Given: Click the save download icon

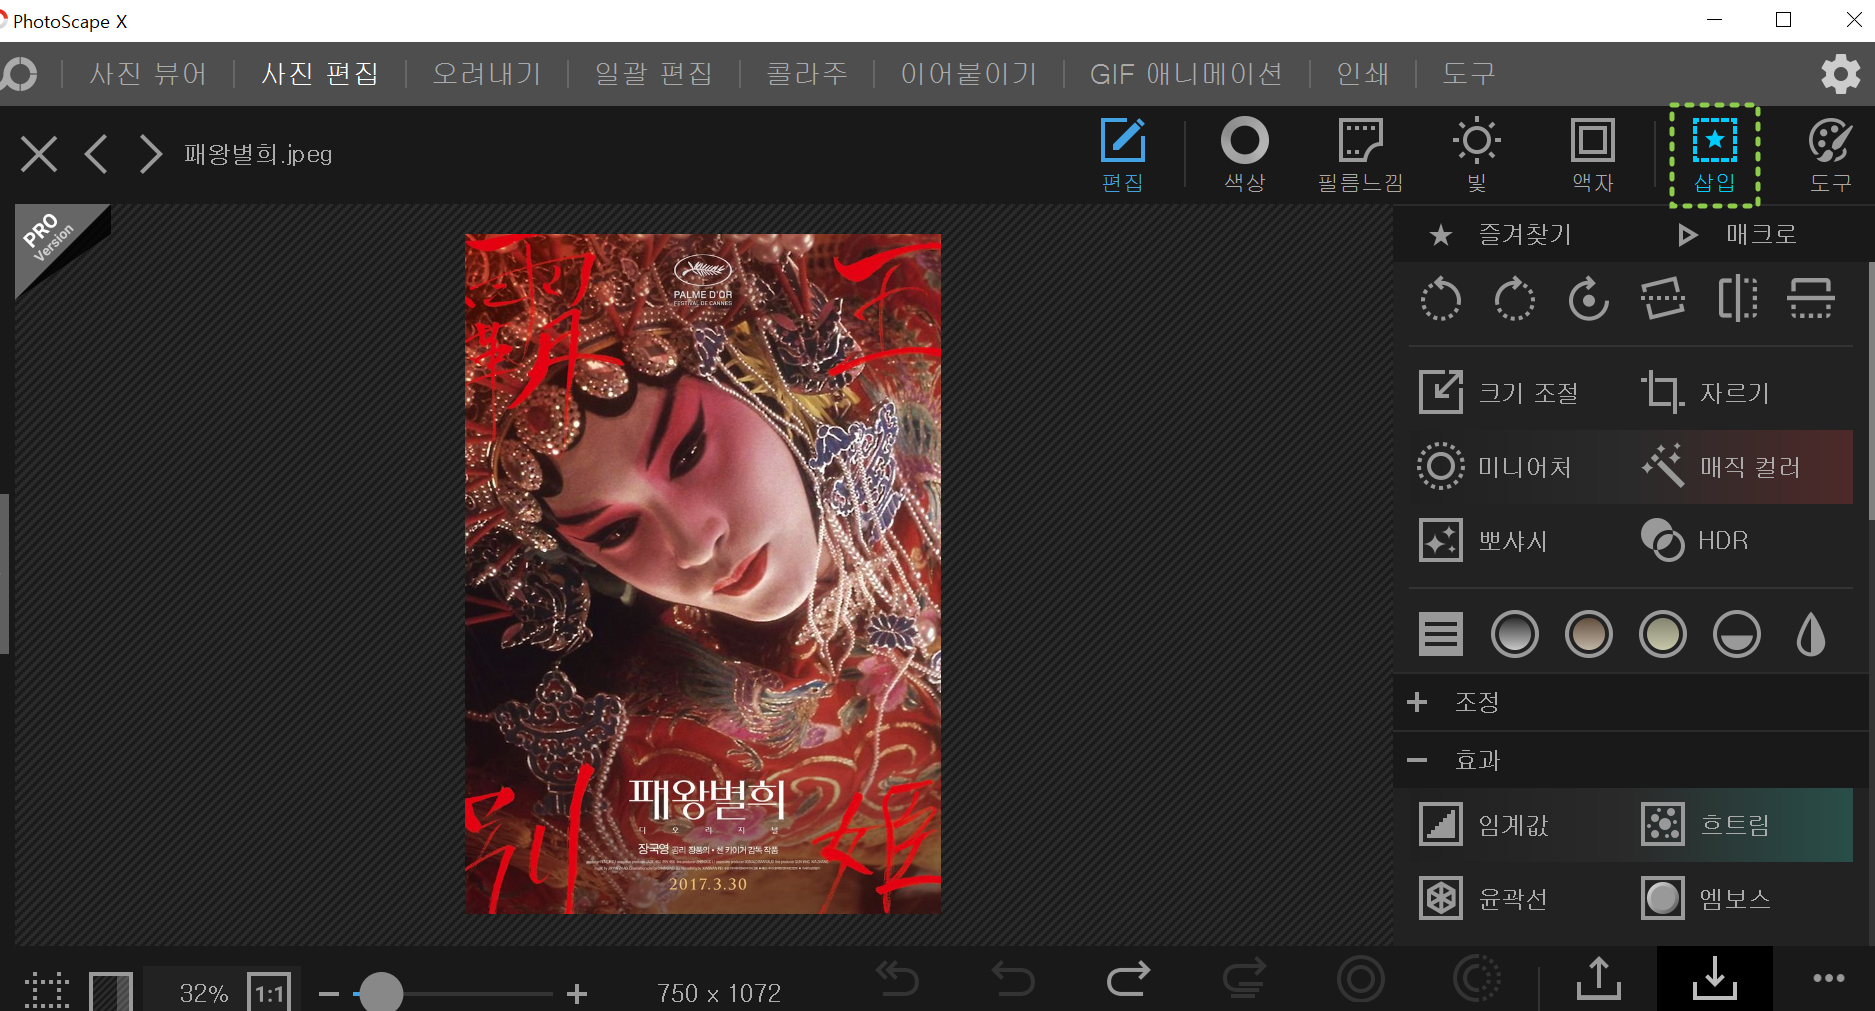Looking at the screenshot, I should [x=1715, y=979].
